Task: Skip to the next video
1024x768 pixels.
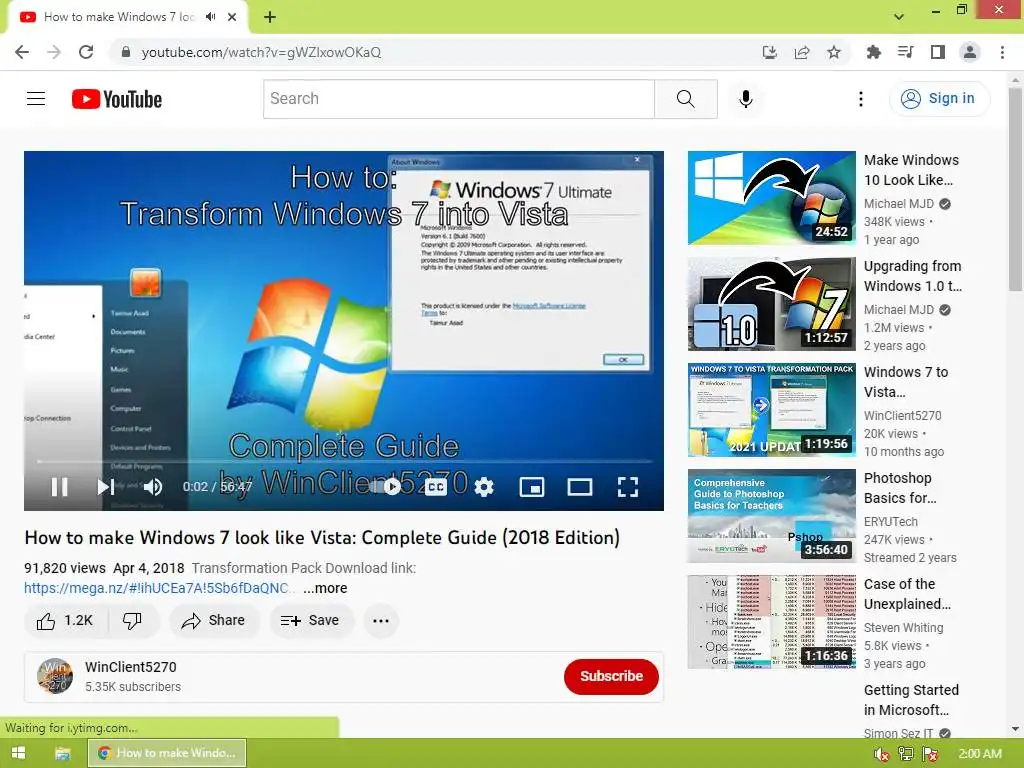Action: 105,487
